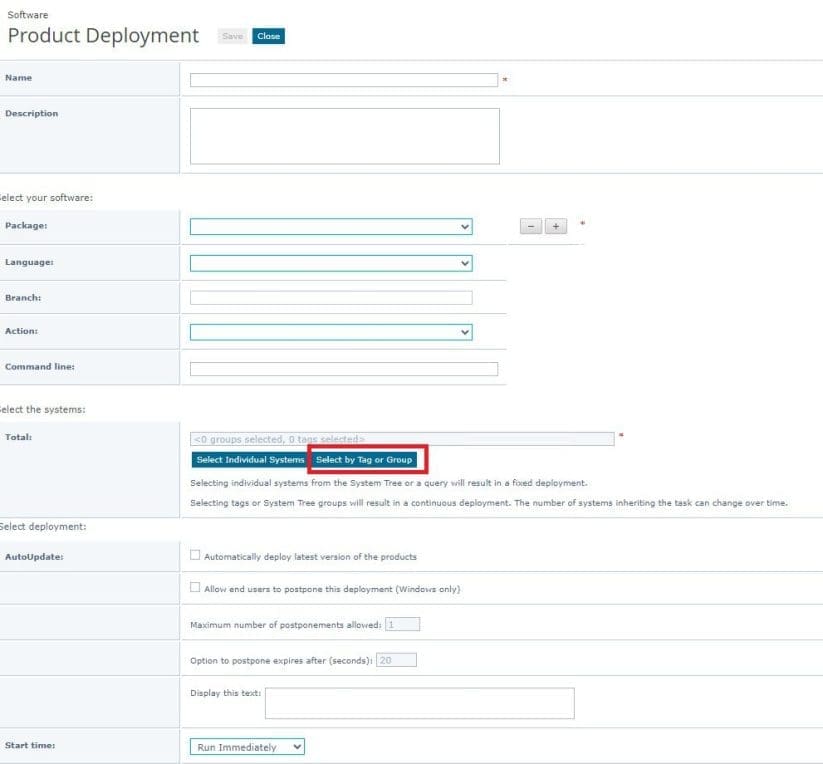The width and height of the screenshot is (823, 764).
Task: Choose Select by Tag or Group
Action: click(x=364, y=460)
